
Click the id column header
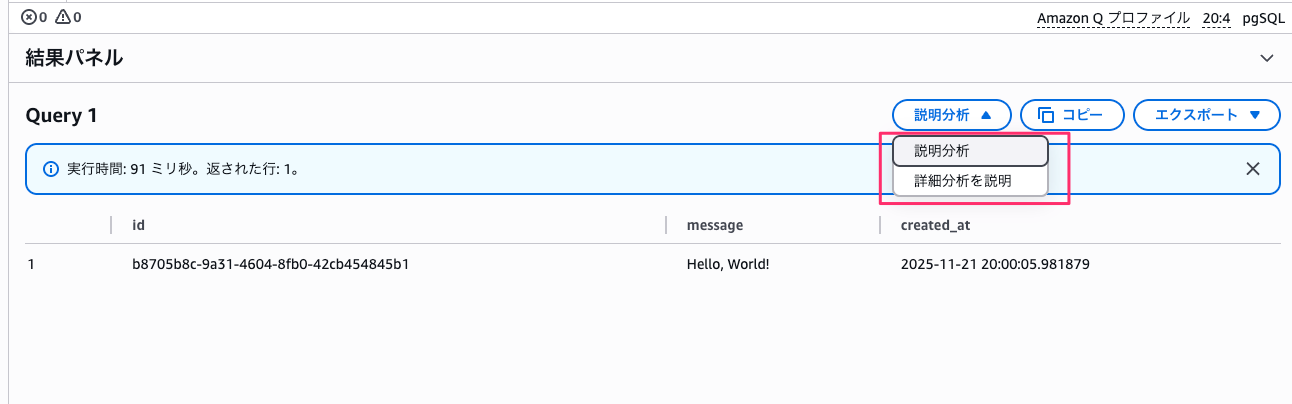139,225
